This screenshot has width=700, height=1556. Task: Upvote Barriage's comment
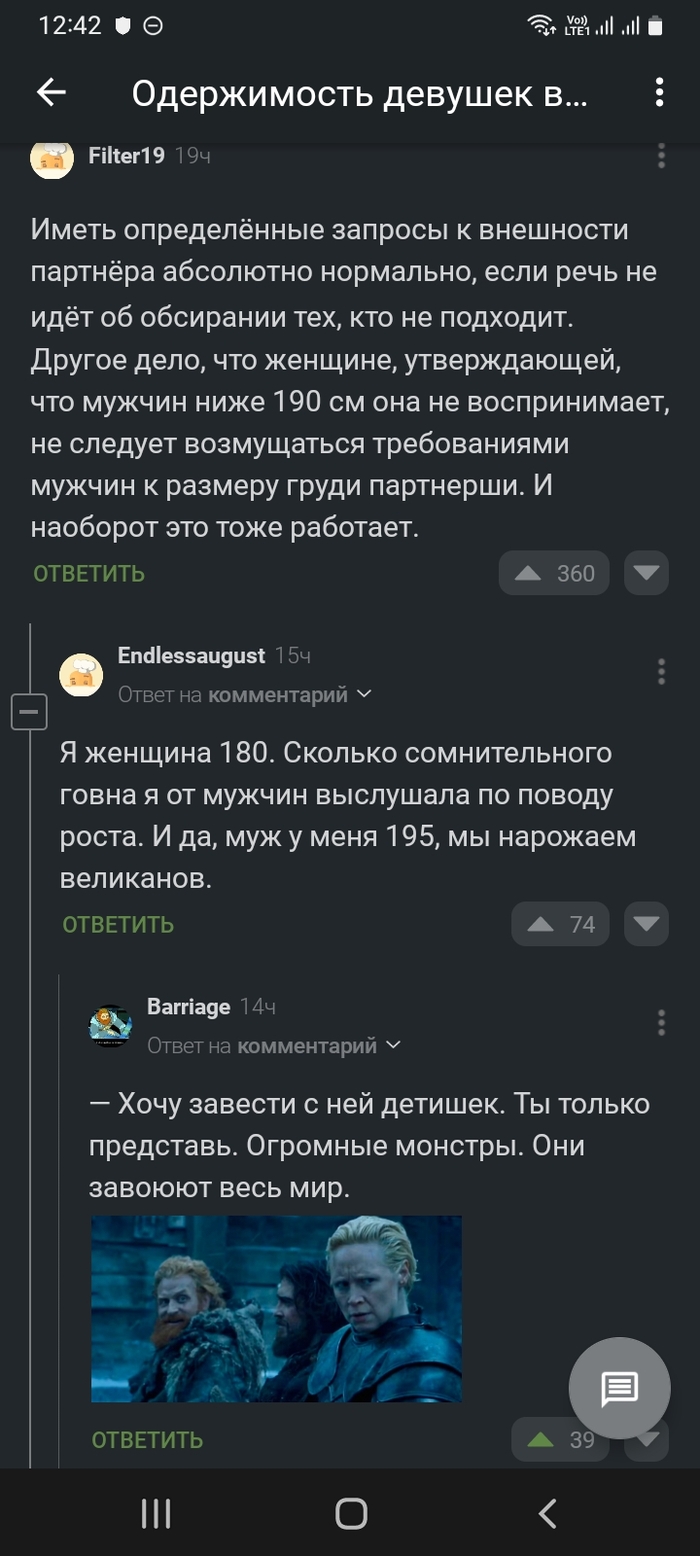(x=539, y=1440)
